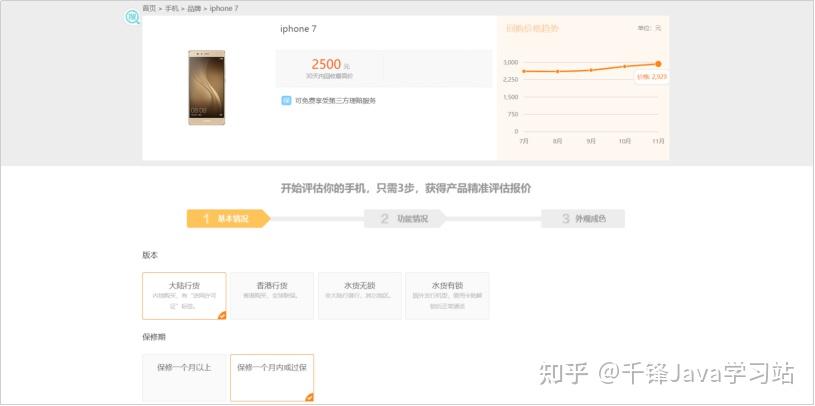Click the 回购价格趋势 chart title
The image size is (815, 406).
532,28
